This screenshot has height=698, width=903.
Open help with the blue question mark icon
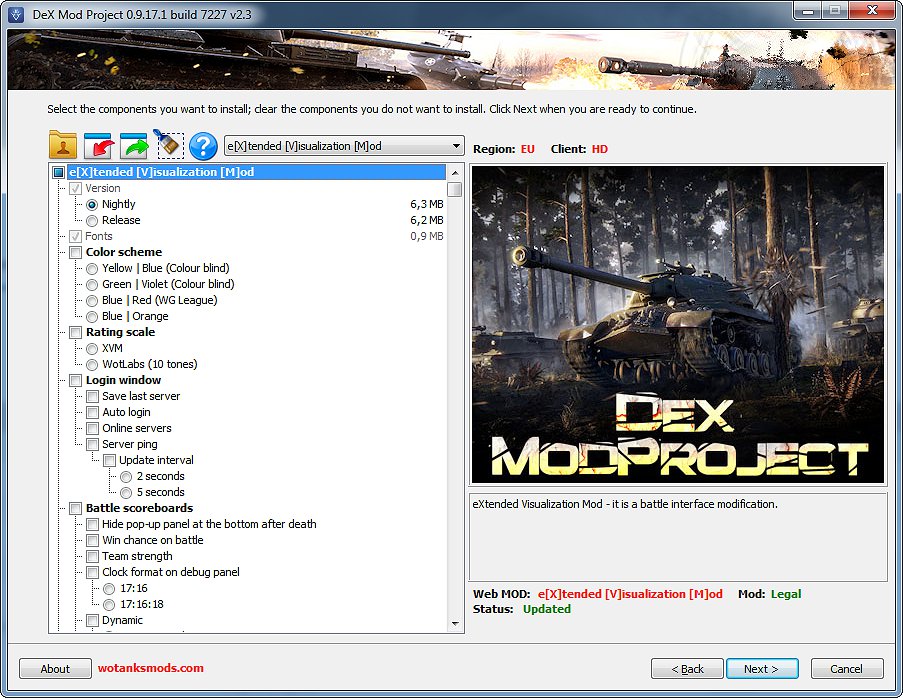[203, 146]
